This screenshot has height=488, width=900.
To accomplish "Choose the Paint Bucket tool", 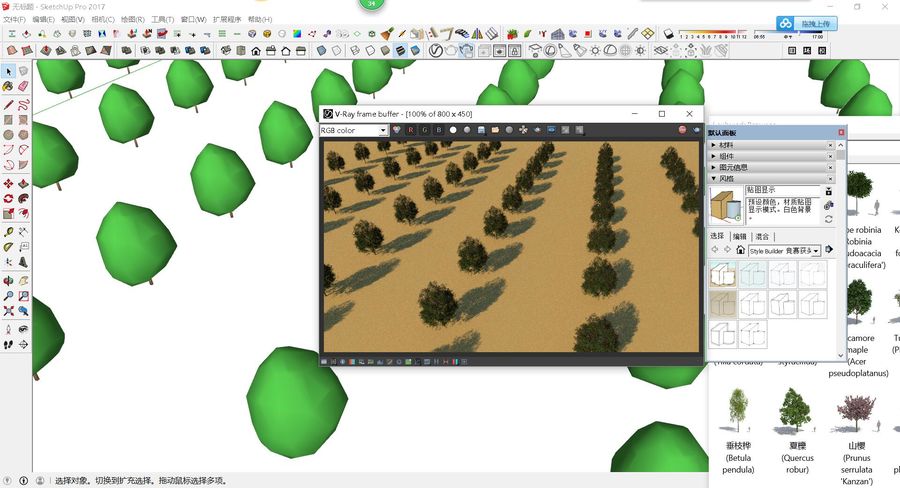I will click(x=8, y=86).
